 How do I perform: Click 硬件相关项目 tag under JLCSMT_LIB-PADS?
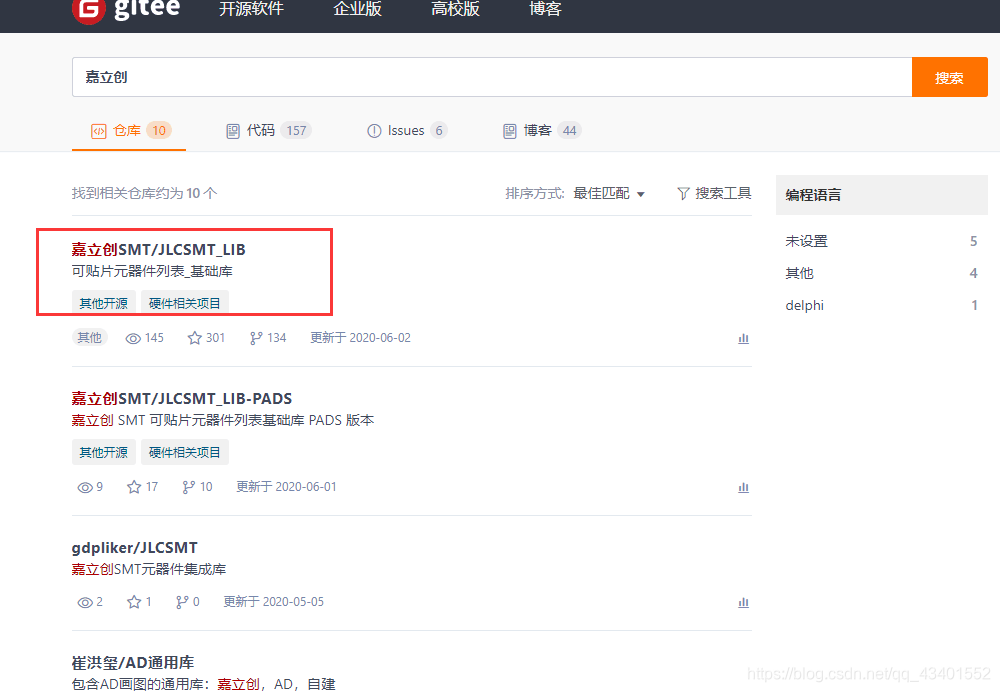[184, 452]
